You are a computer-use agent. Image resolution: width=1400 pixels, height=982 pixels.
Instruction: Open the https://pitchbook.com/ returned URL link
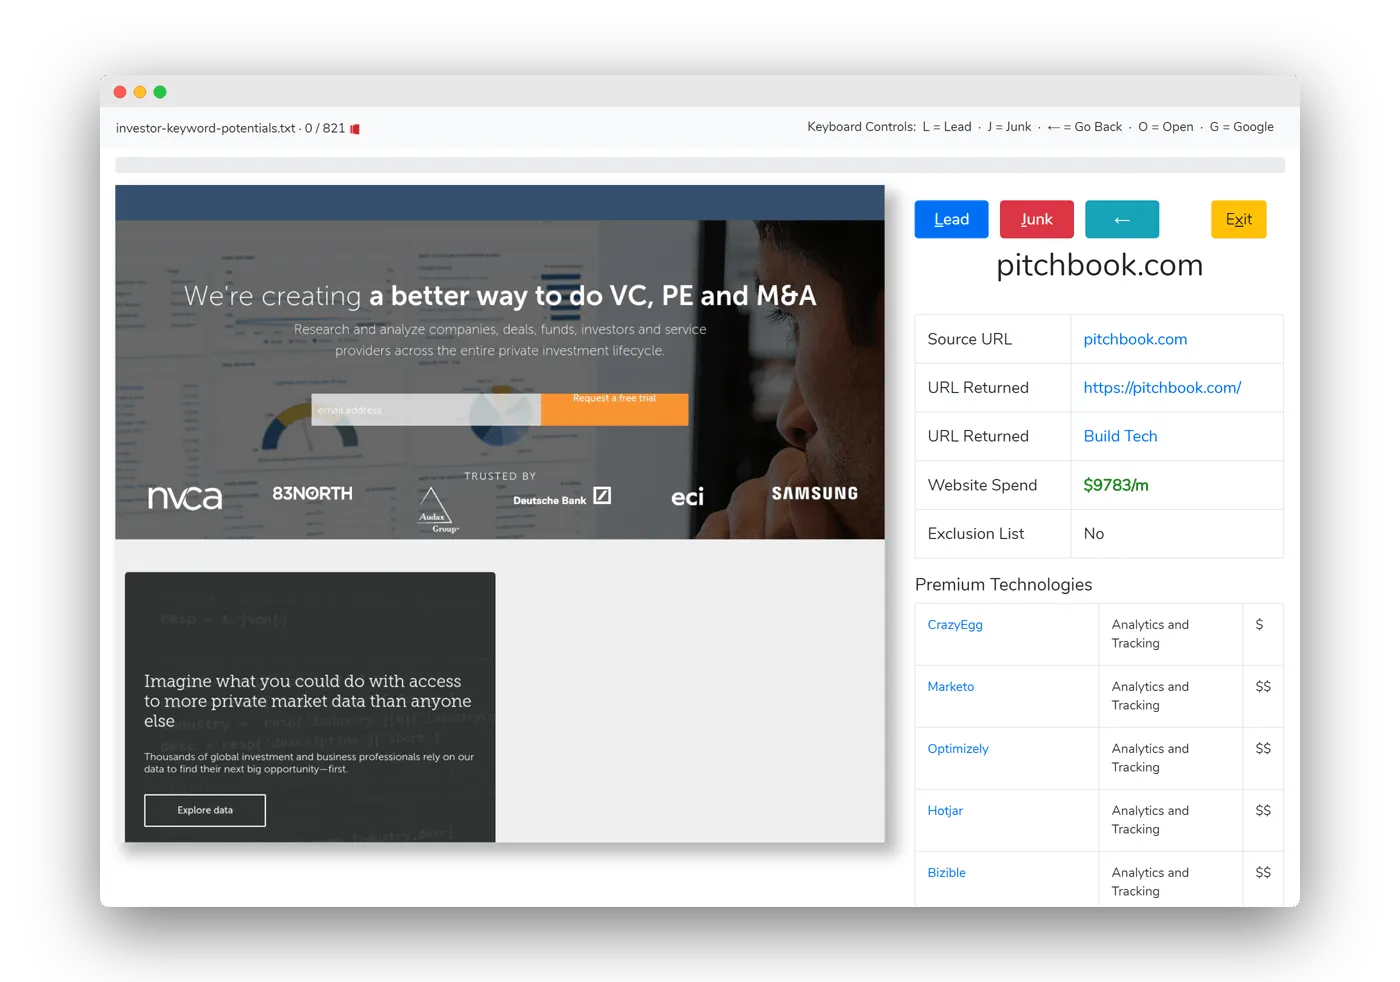1162,388
